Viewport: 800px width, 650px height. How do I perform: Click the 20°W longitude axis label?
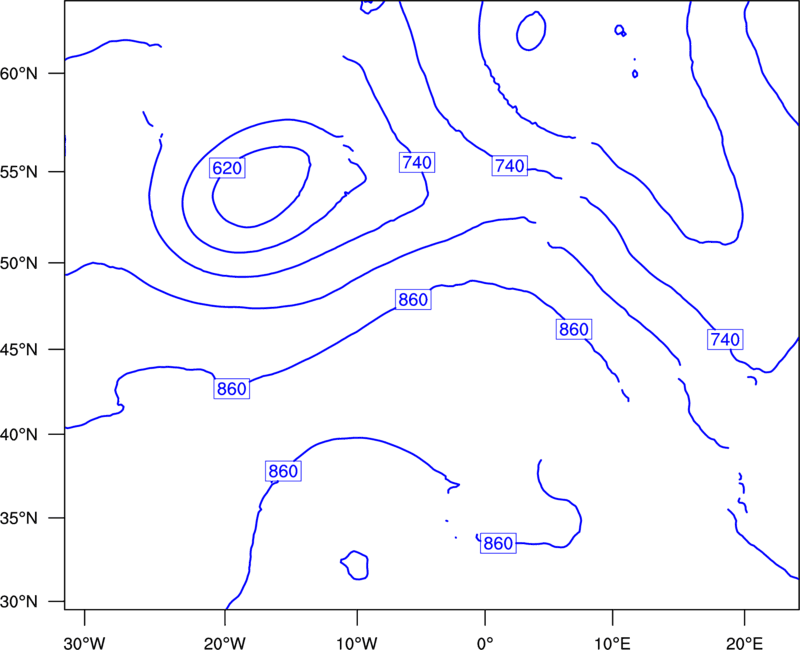pyautogui.click(x=225, y=643)
